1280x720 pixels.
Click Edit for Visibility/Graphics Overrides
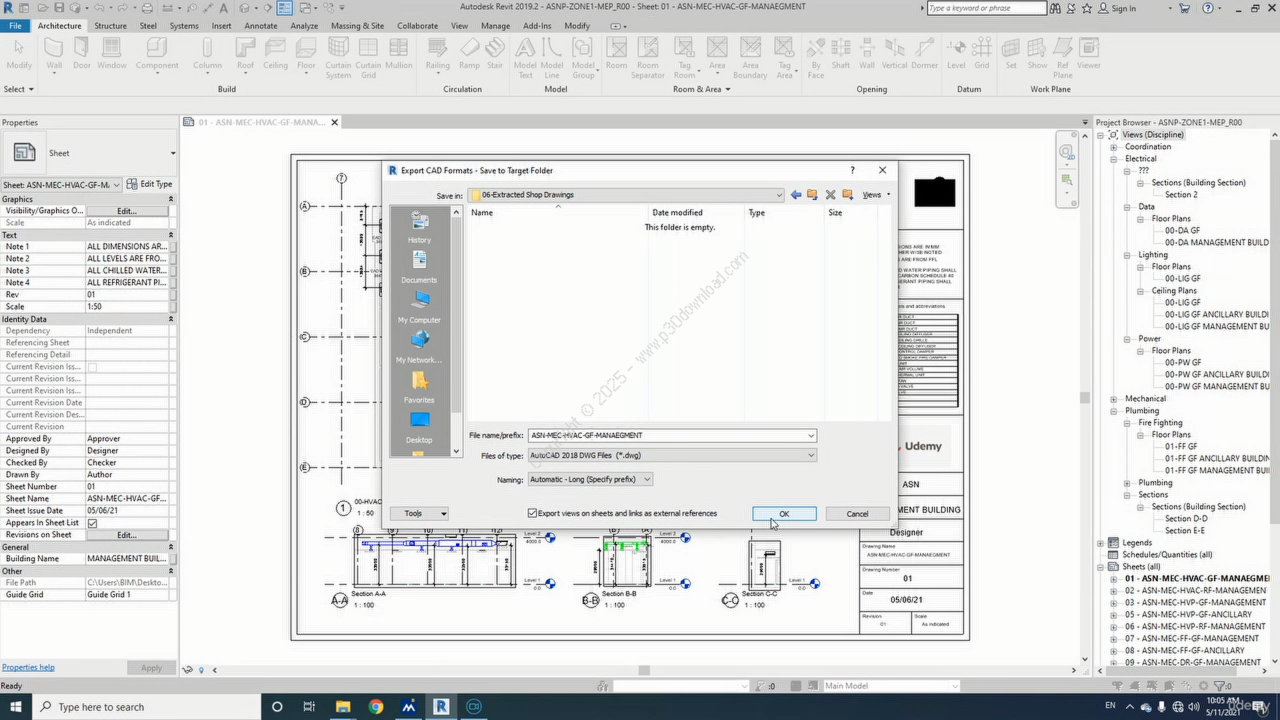(x=126, y=211)
